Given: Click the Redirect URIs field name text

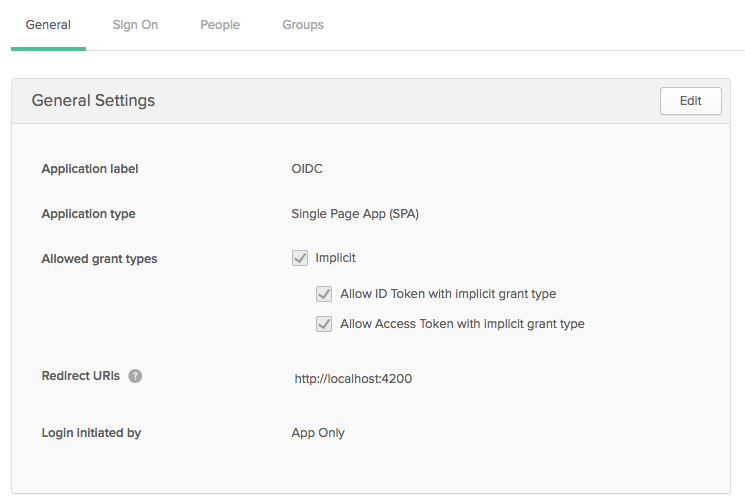Looking at the screenshot, I should coord(80,376).
